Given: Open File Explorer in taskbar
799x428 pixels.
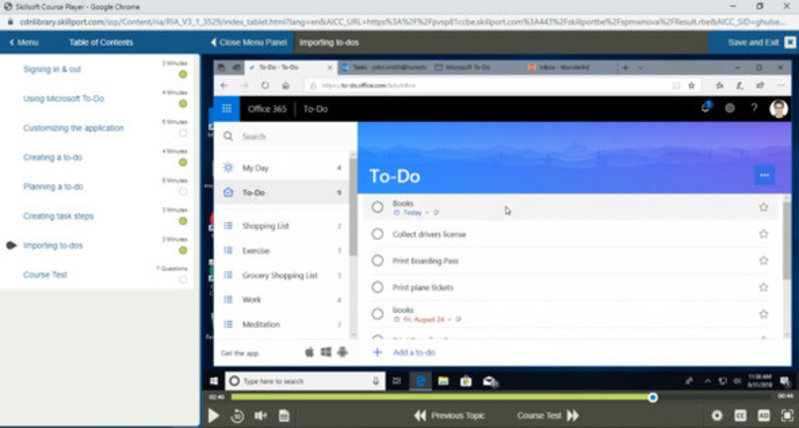Looking at the screenshot, I should pos(443,381).
